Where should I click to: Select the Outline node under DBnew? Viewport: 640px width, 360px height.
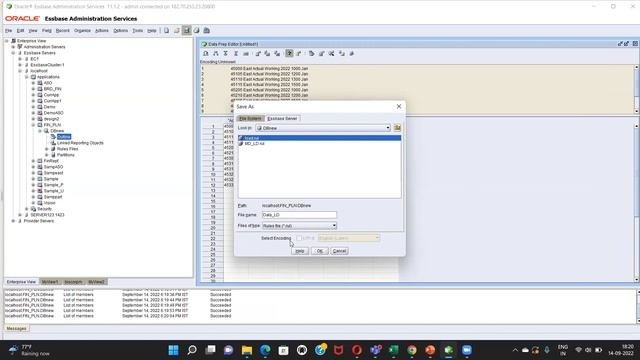[x=64, y=137]
